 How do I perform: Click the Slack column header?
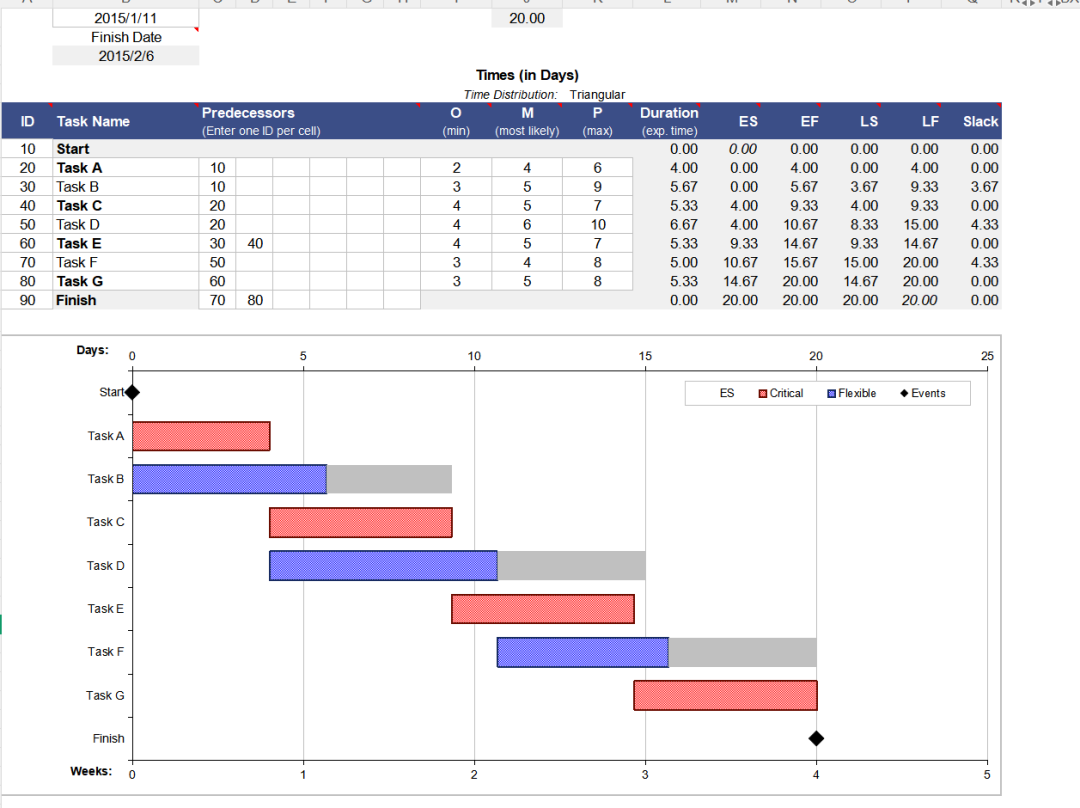[980, 121]
